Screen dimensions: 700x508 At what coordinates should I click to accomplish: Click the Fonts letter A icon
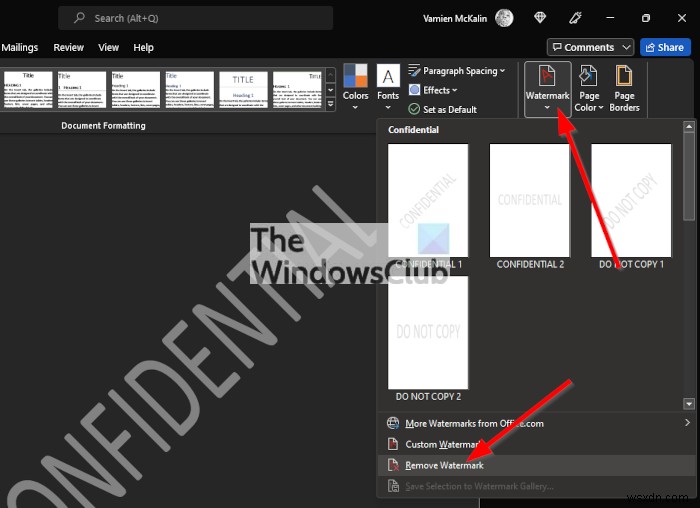click(x=388, y=76)
